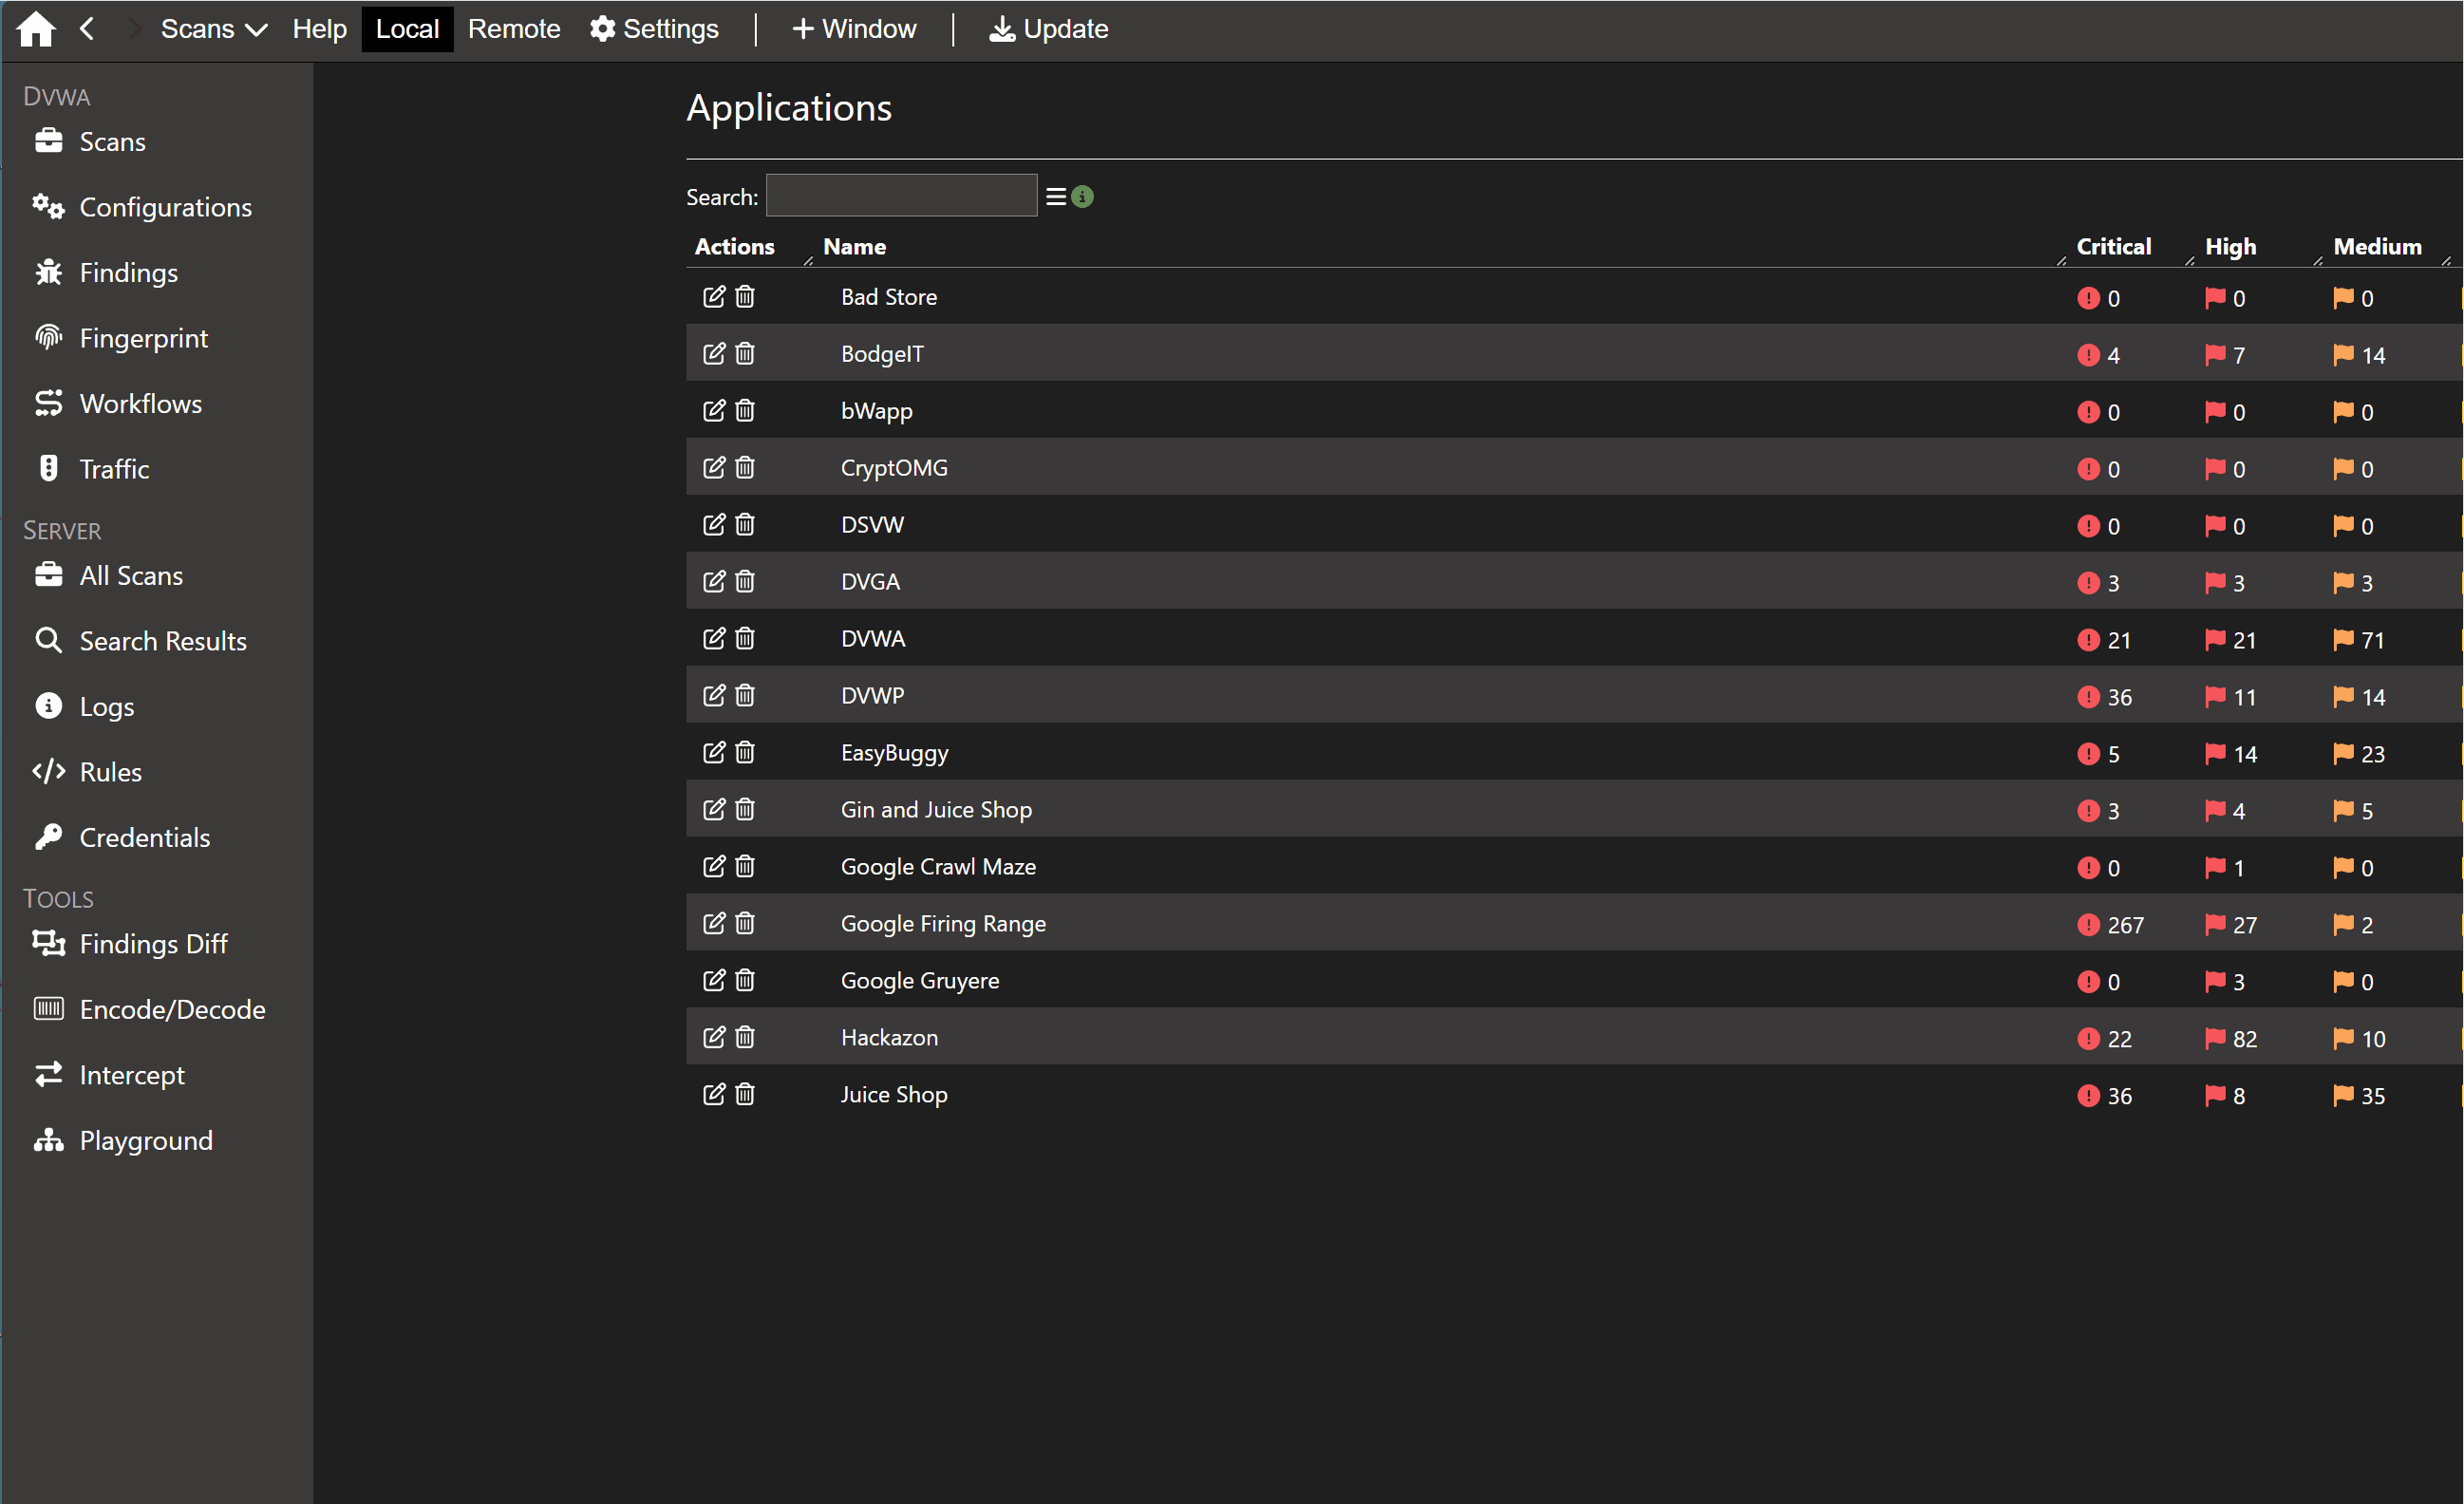Viewport: 2464px width, 1504px height.
Task: Click the trash icon for Juice Shop
Action: (745, 1095)
